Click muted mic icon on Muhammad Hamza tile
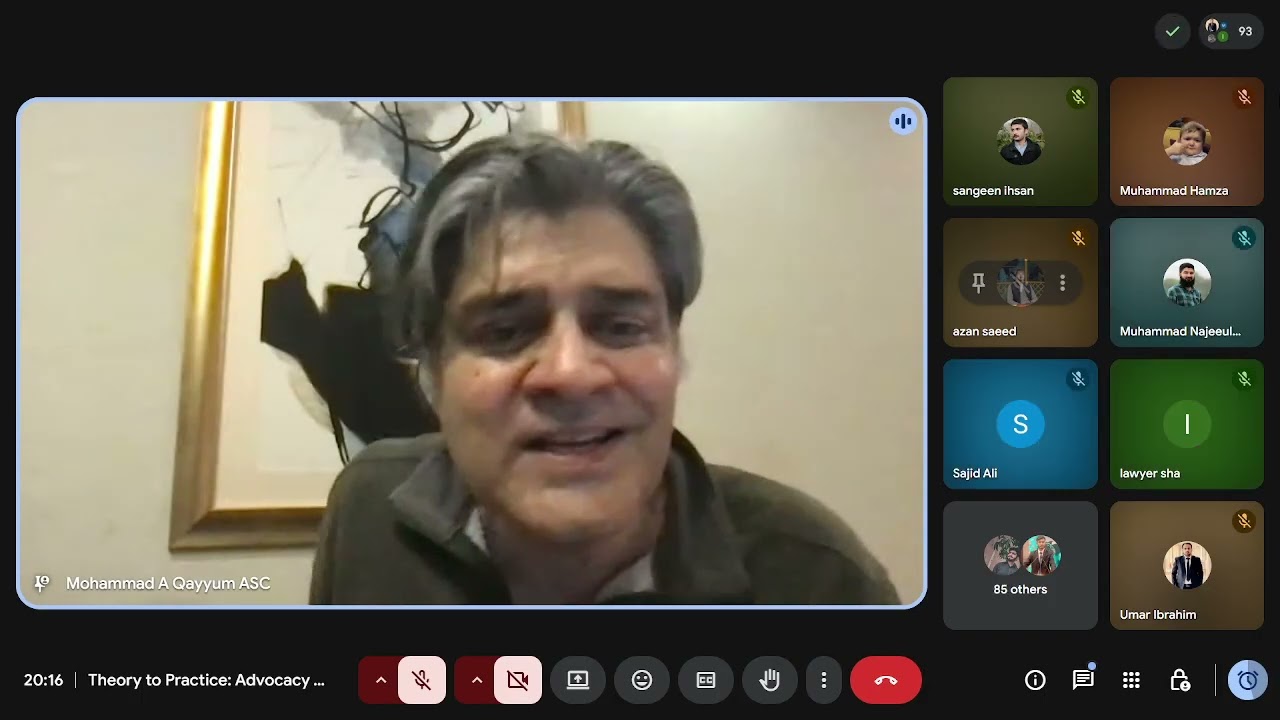 tap(1244, 97)
